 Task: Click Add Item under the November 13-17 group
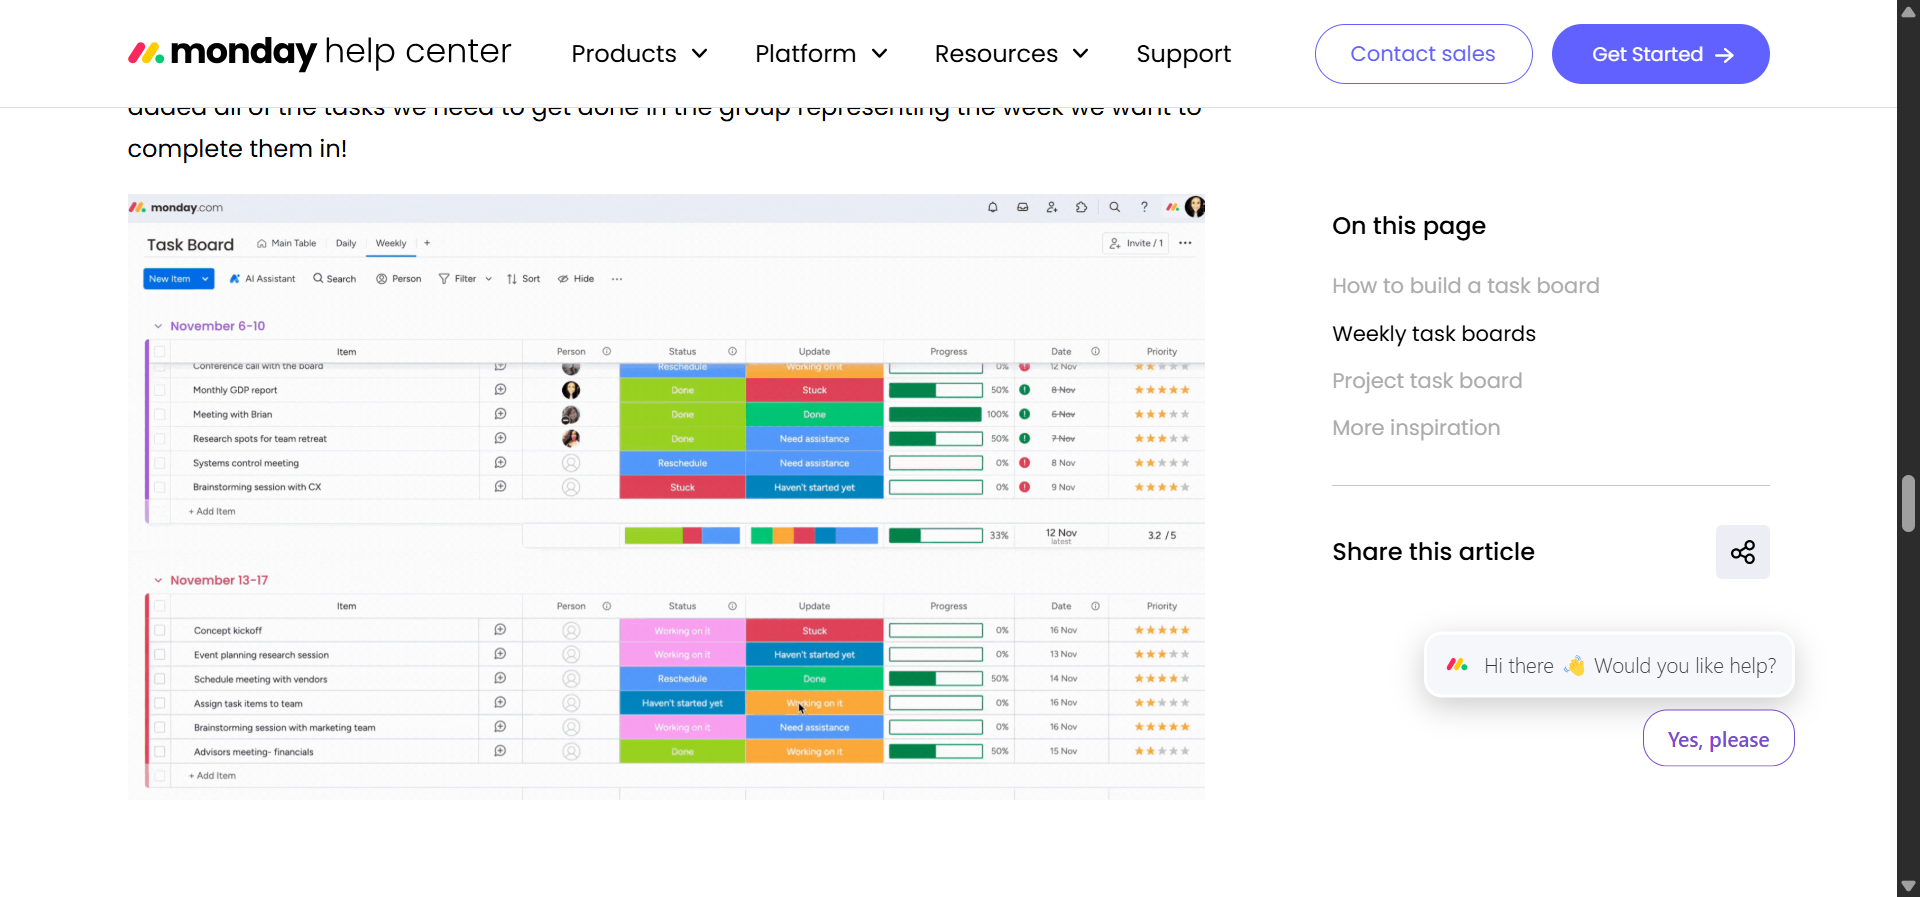tap(212, 776)
